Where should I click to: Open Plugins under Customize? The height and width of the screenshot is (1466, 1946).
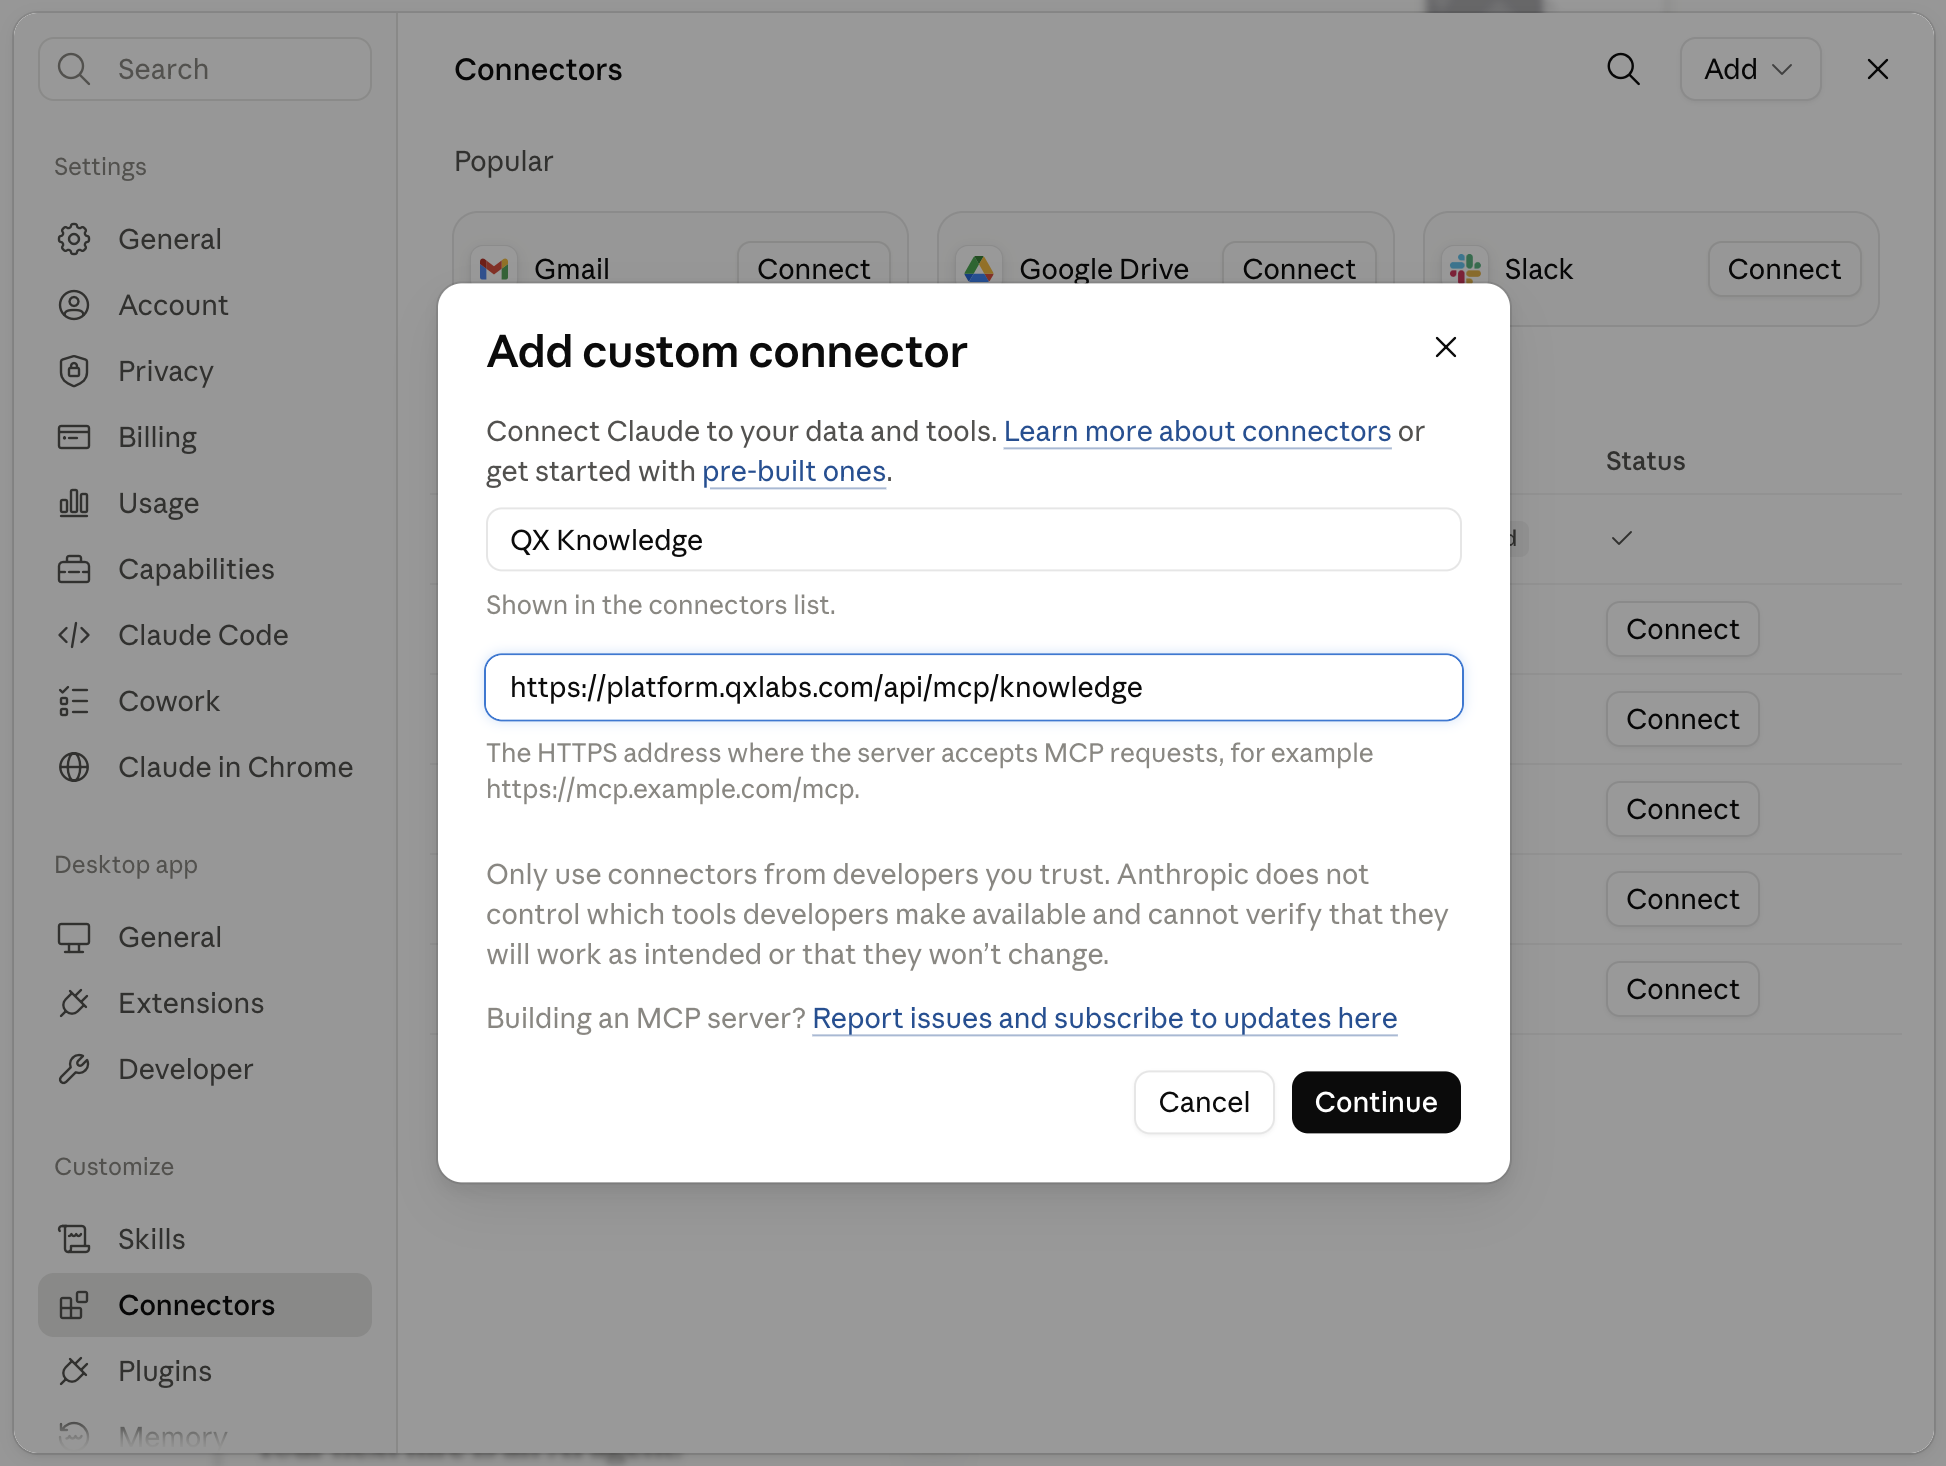click(204, 1371)
